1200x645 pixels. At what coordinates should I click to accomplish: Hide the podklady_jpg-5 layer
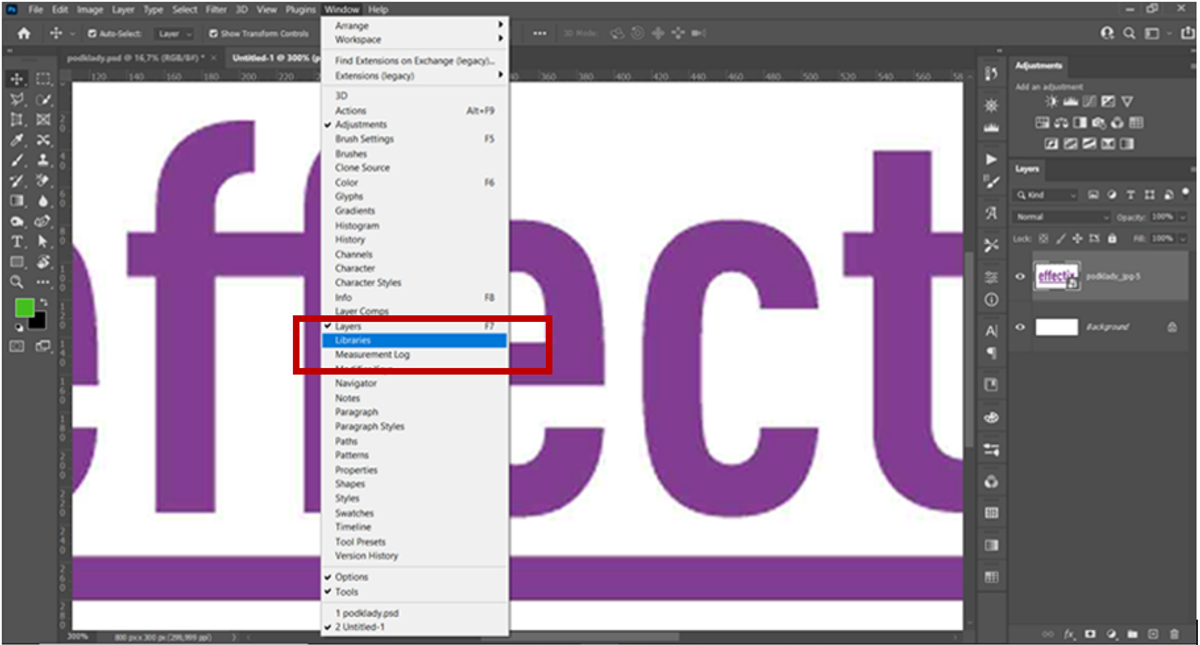tap(1020, 277)
